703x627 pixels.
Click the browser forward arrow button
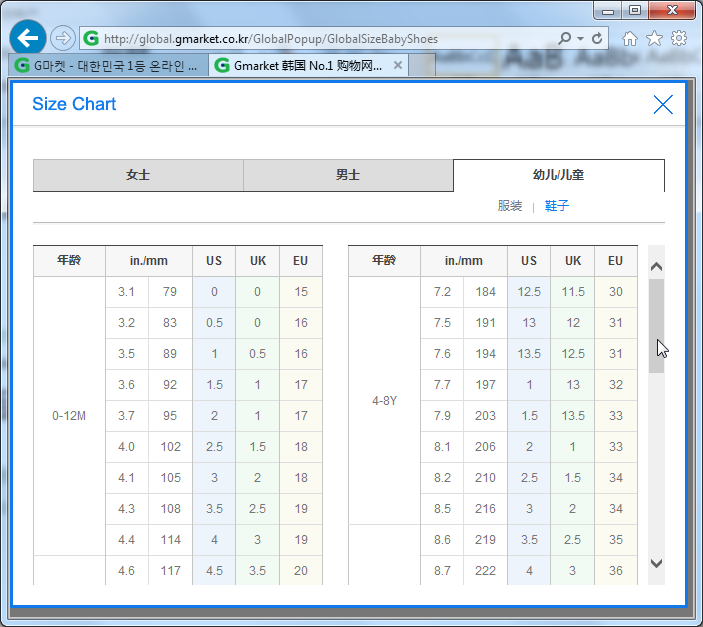63,39
